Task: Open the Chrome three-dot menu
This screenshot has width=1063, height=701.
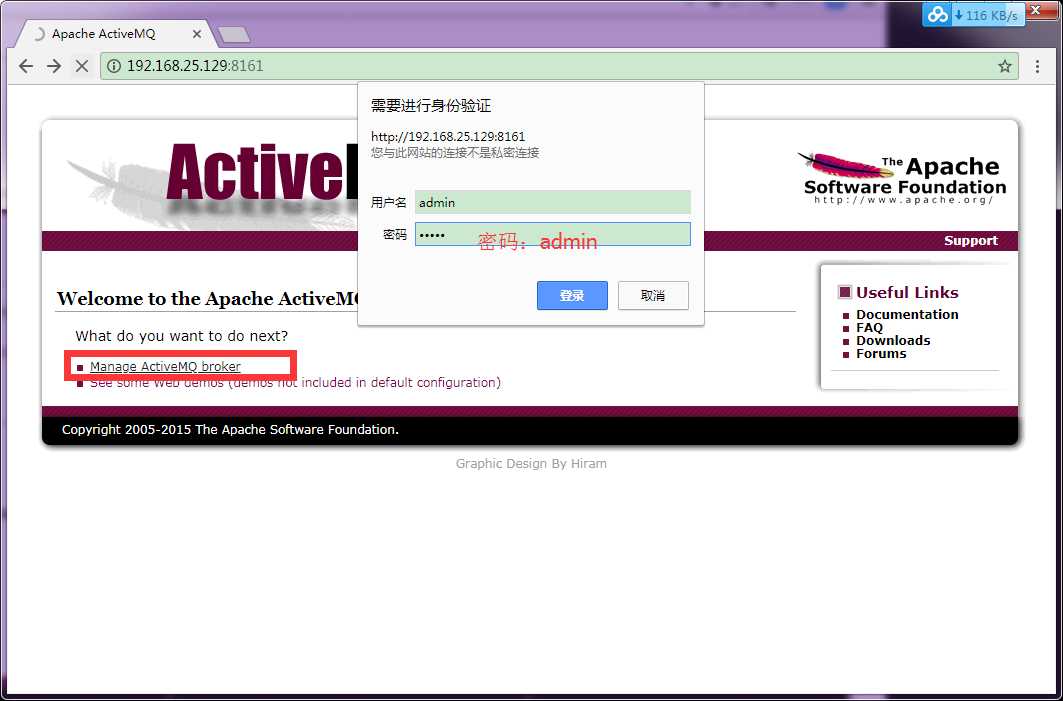Action: (x=1037, y=66)
